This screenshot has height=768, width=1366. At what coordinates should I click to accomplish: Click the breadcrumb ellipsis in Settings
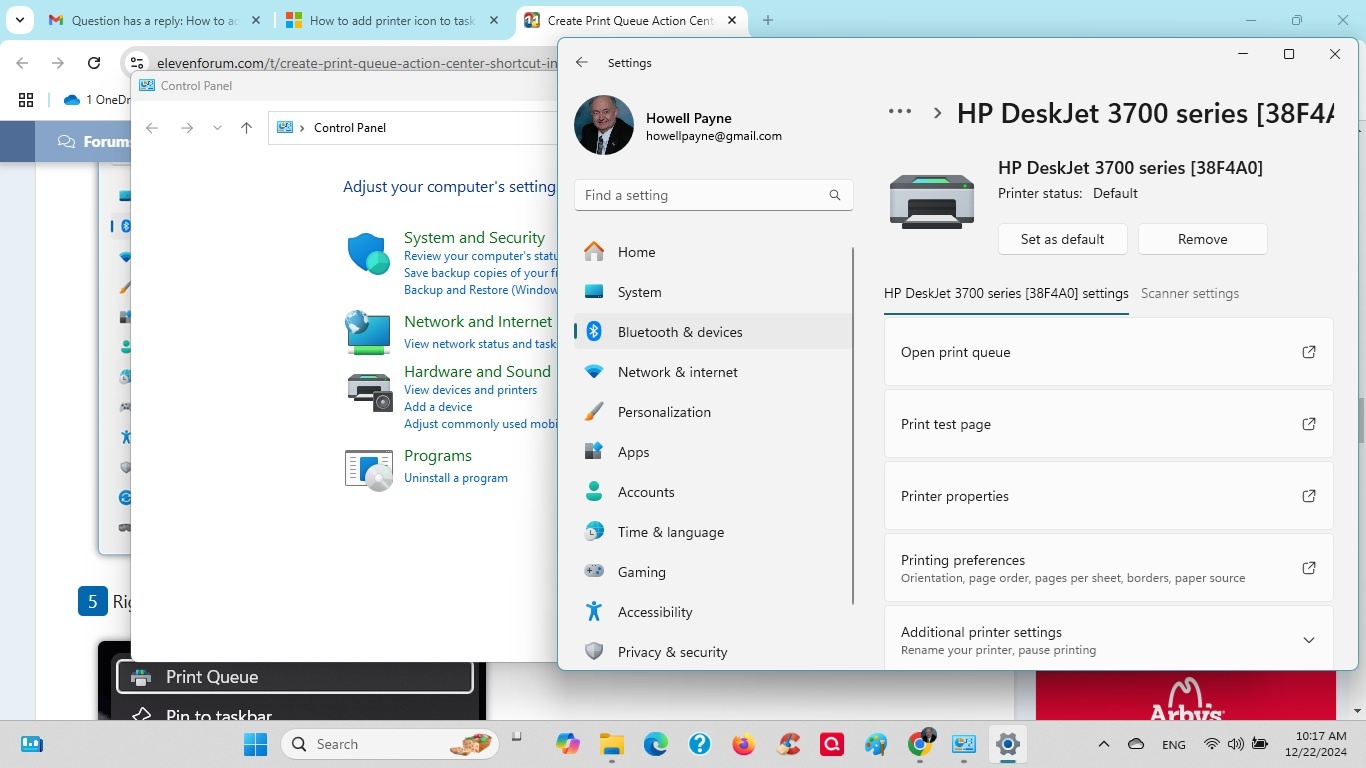point(900,112)
